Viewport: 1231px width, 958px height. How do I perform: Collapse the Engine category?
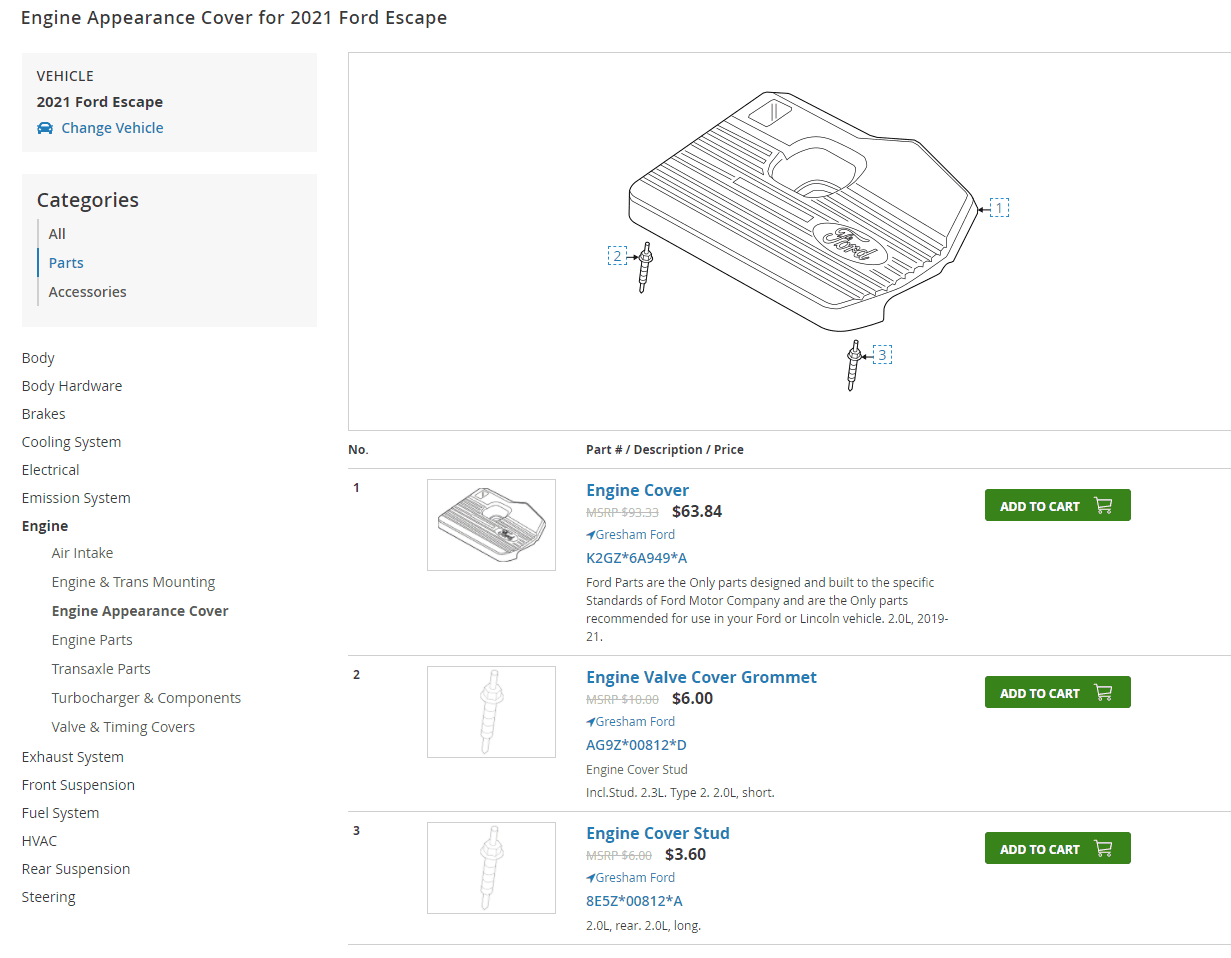[x=45, y=526]
